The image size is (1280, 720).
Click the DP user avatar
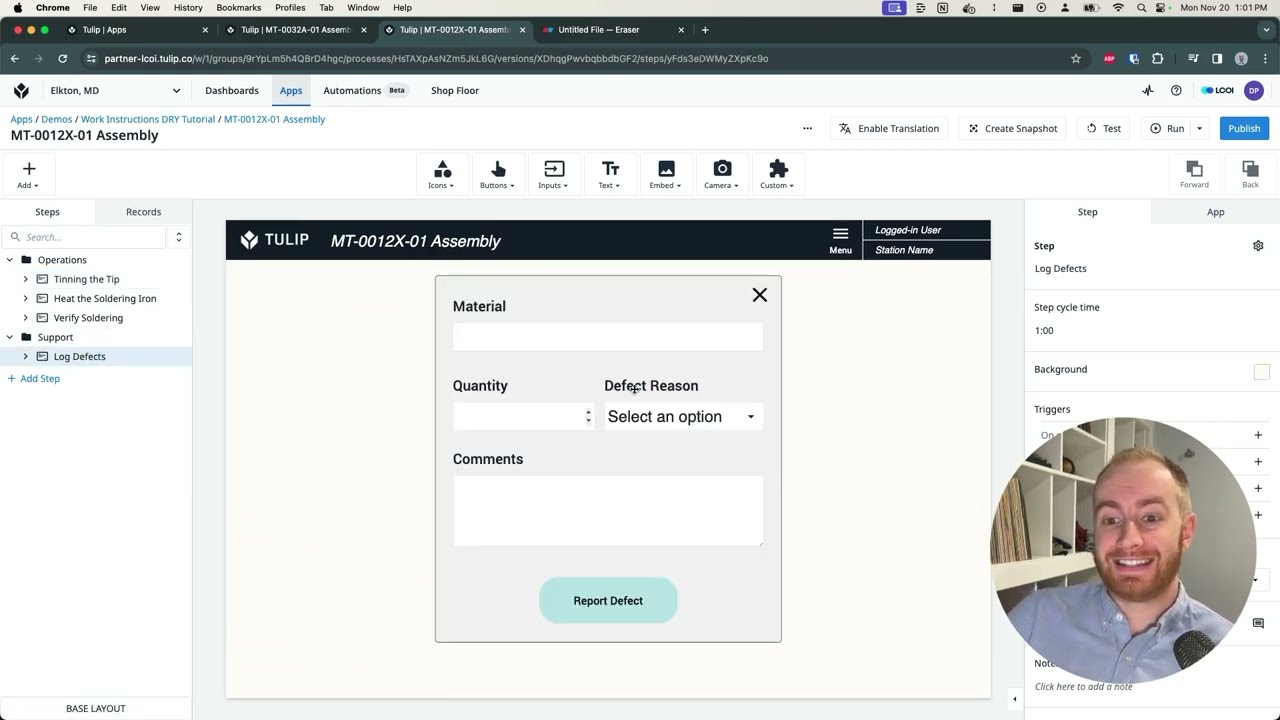click(1254, 90)
